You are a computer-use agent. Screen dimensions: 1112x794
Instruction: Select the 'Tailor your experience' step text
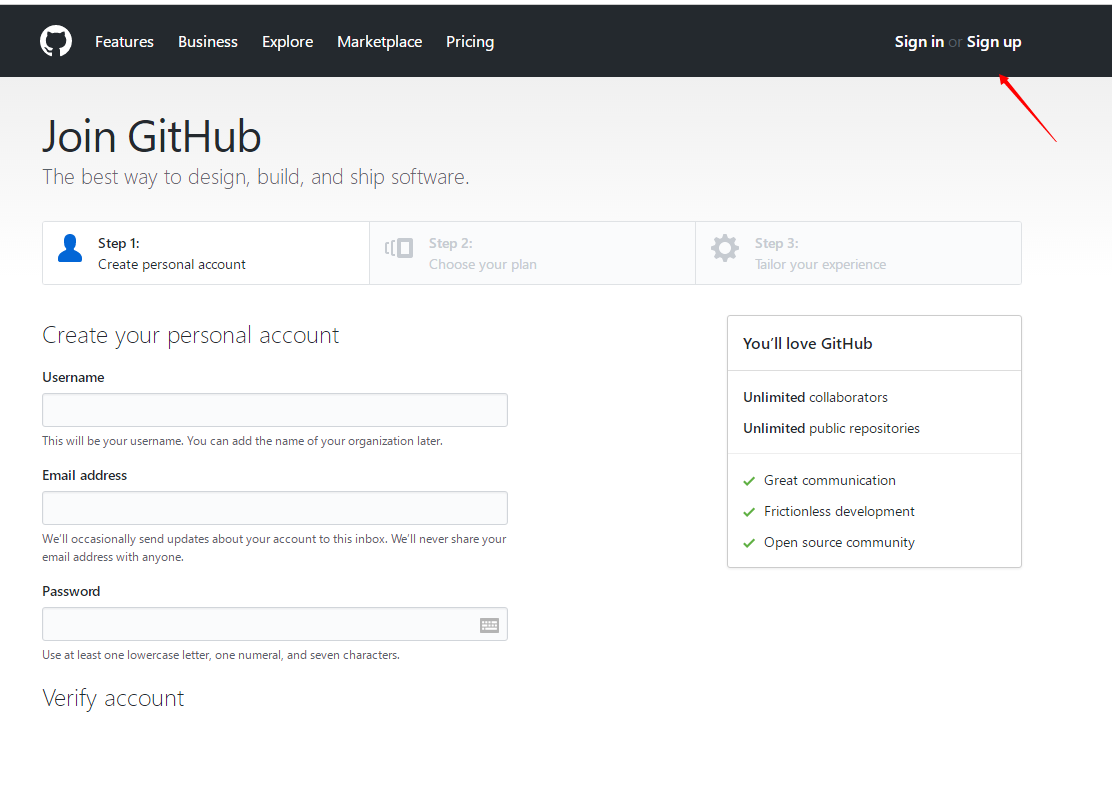(x=821, y=264)
